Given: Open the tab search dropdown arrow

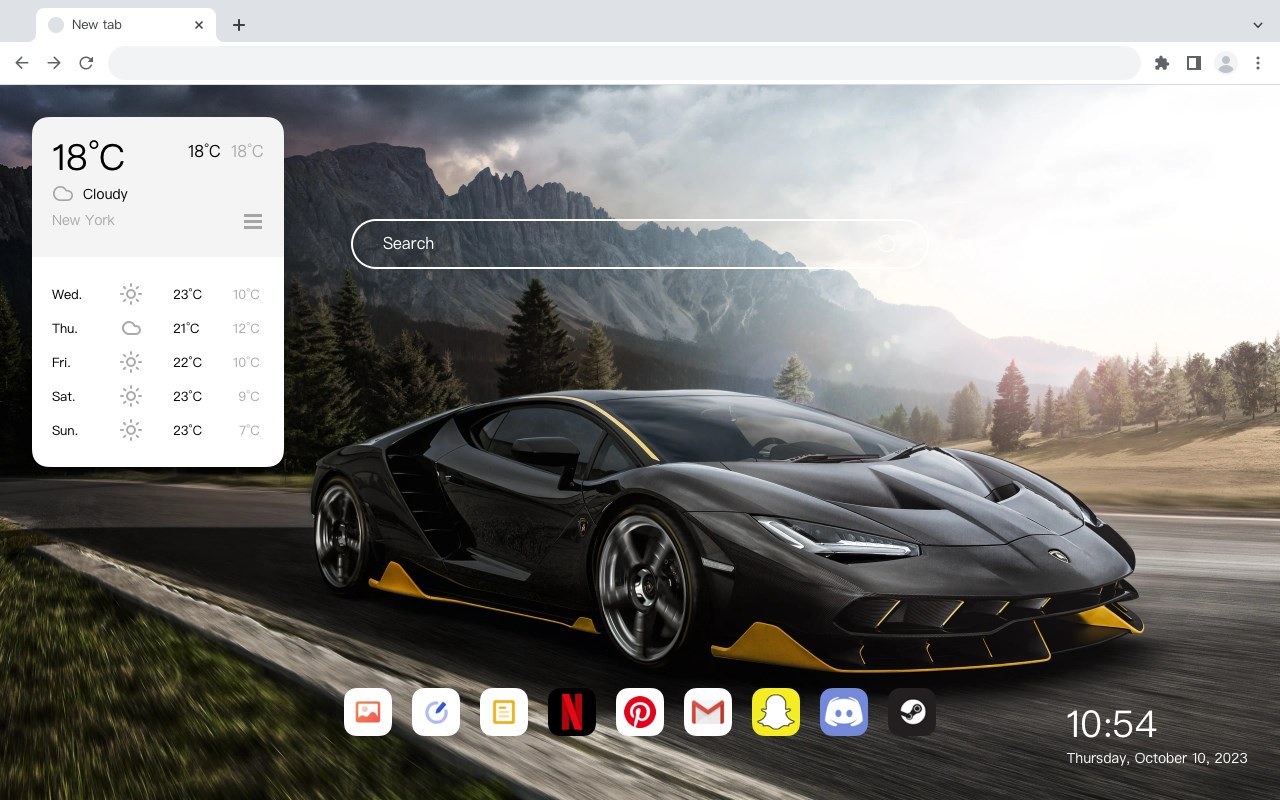Looking at the screenshot, I should (x=1257, y=25).
